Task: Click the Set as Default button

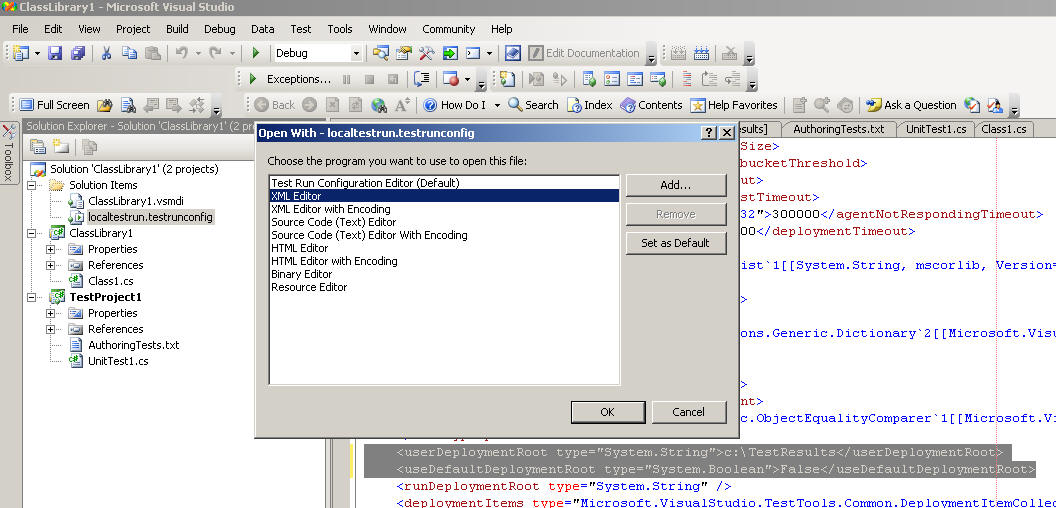Action: pos(675,243)
